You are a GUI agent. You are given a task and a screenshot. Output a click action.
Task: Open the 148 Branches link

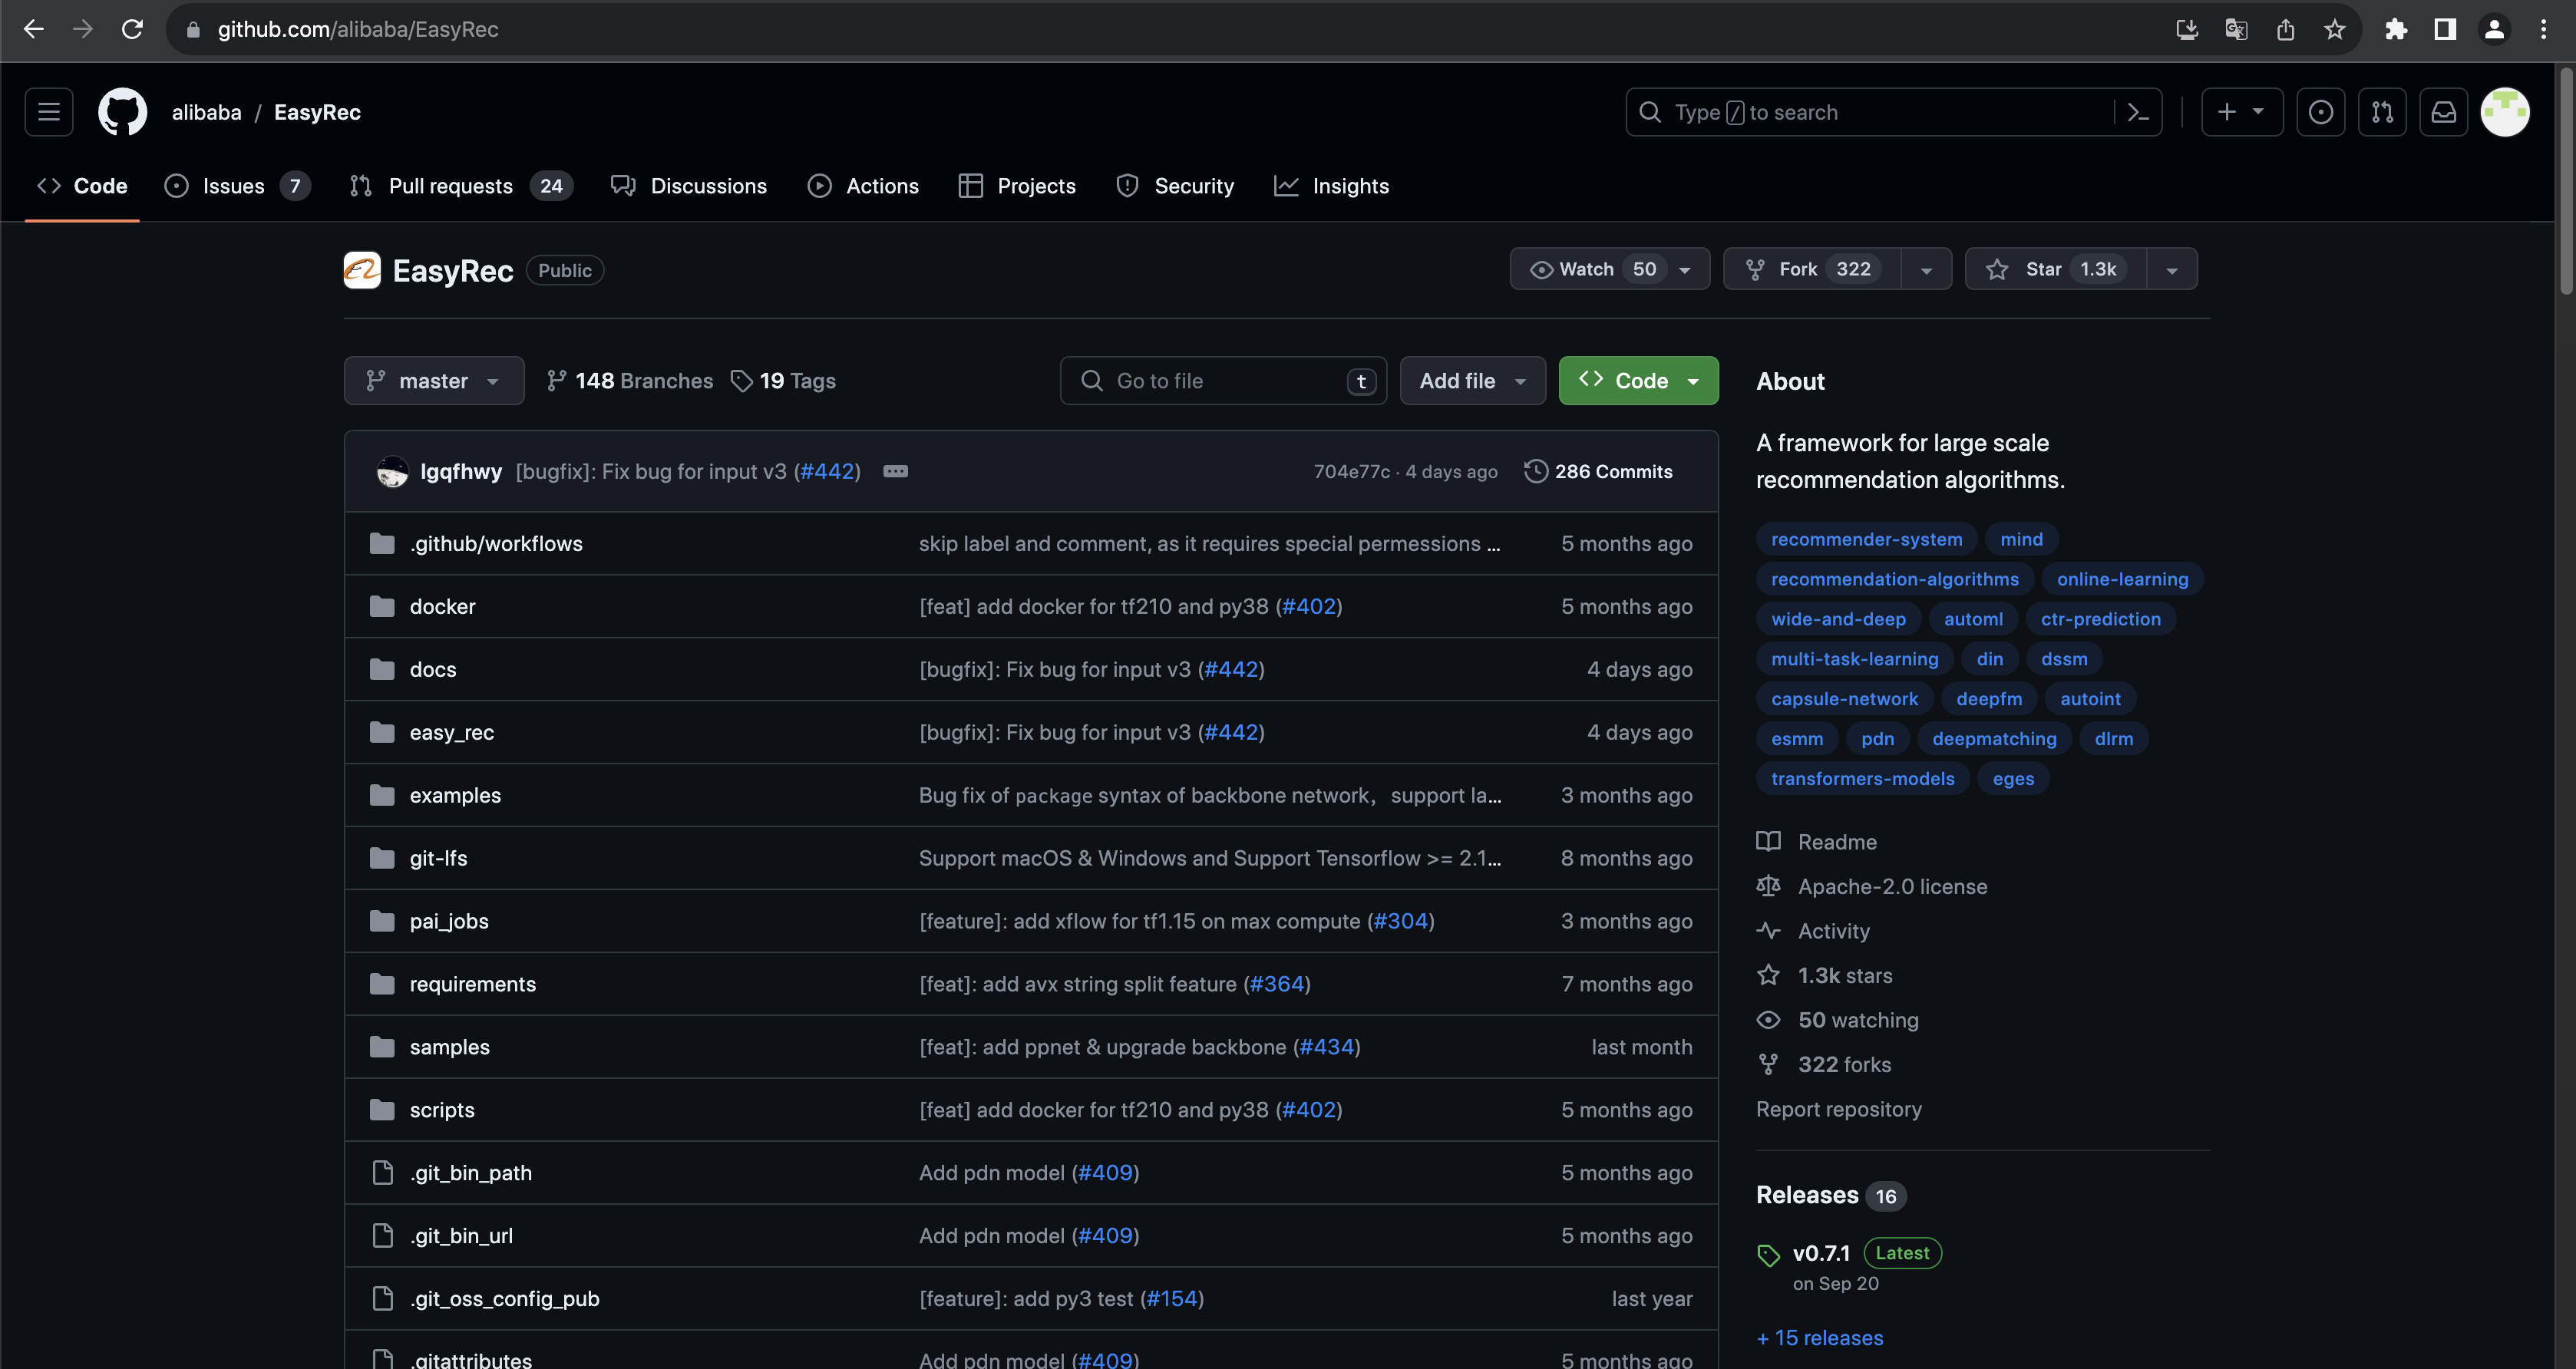pyautogui.click(x=629, y=380)
